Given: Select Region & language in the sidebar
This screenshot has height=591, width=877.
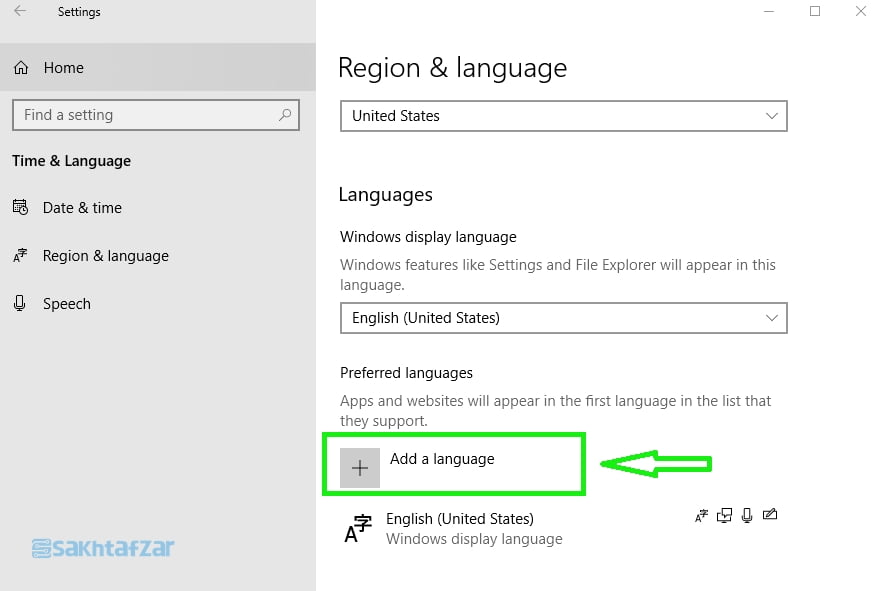Looking at the screenshot, I should pos(105,256).
